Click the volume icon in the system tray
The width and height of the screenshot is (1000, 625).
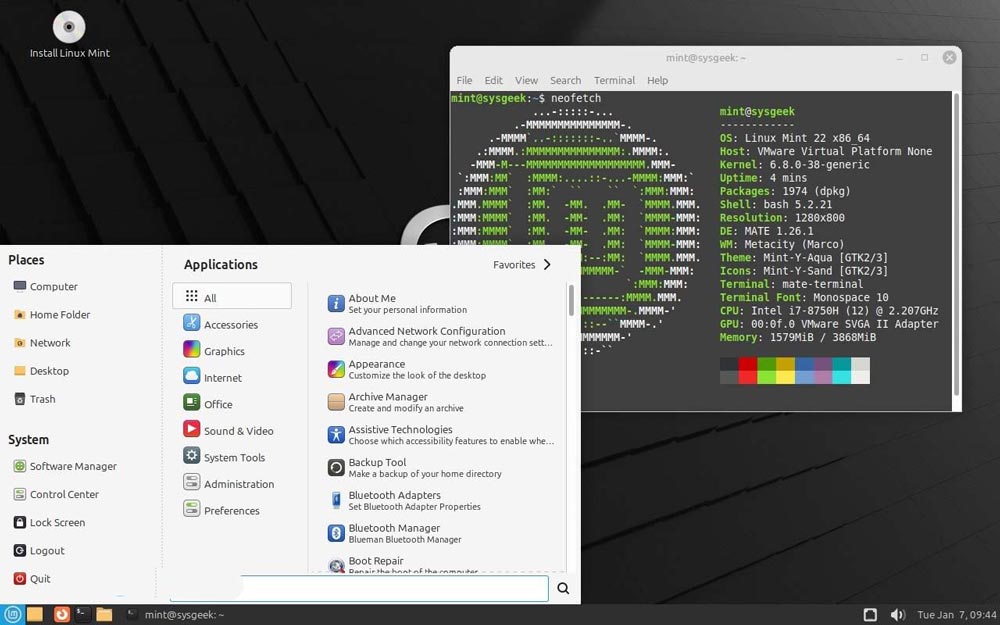click(x=897, y=613)
